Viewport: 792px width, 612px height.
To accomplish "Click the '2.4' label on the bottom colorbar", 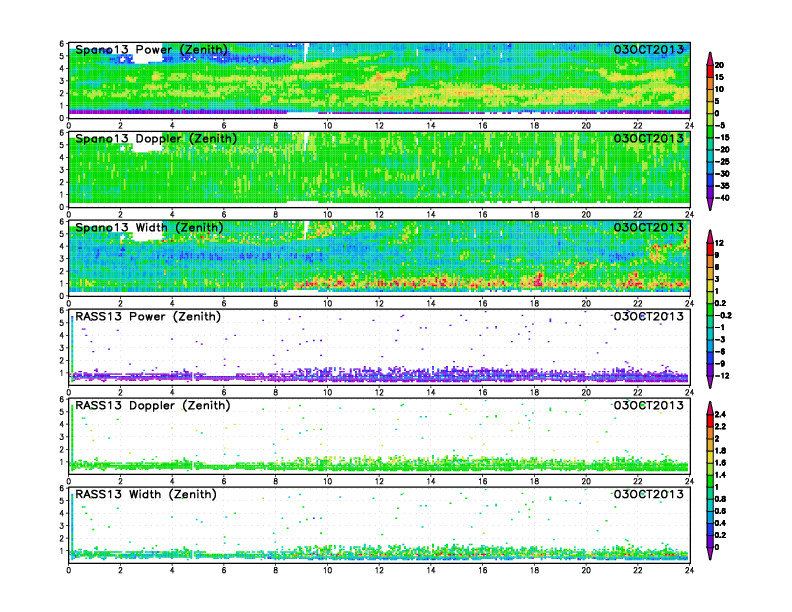I will [720, 415].
